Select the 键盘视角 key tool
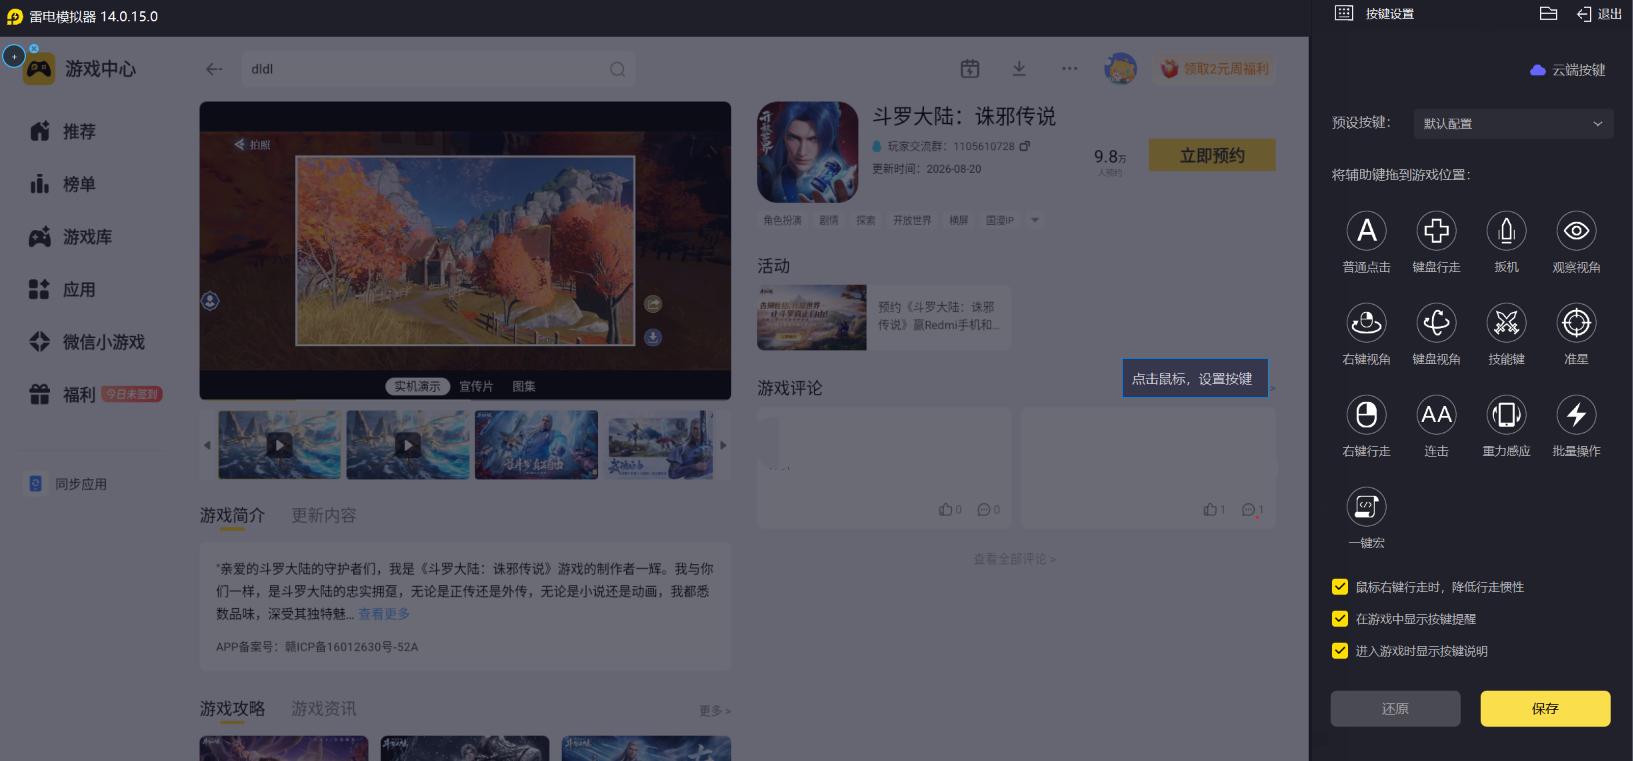This screenshot has height=761, width=1633. point(1436,323)
